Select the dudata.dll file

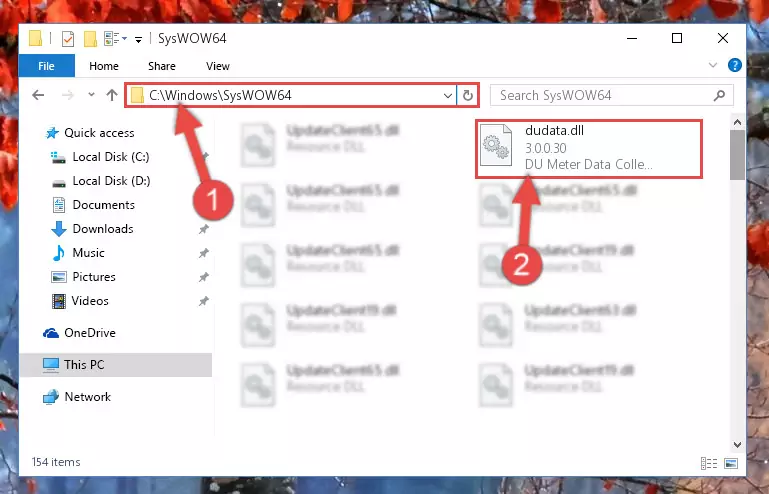pyautogui.click(x=589, y=148)
